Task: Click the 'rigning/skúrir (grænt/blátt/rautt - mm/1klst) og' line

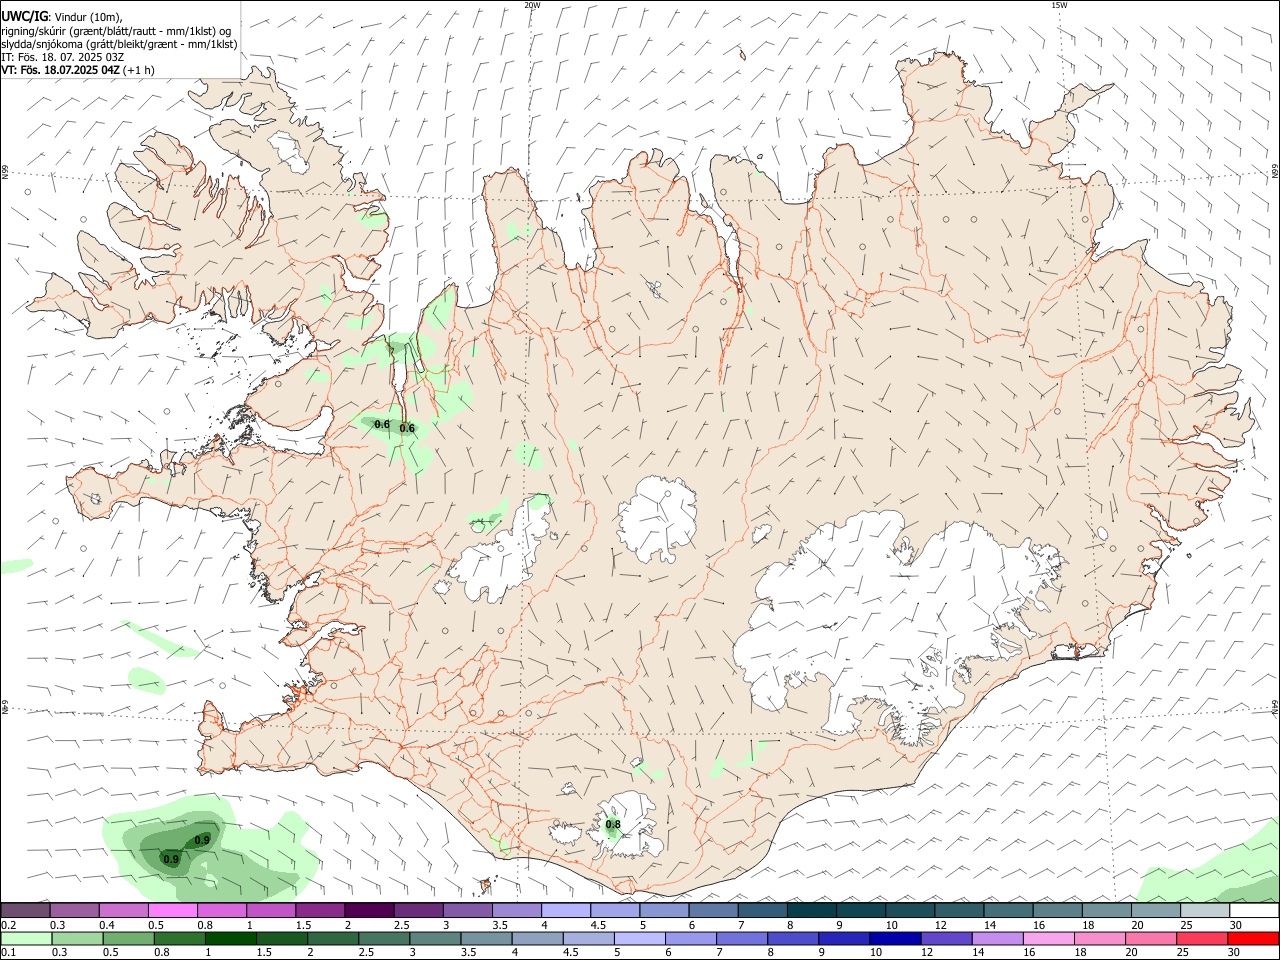Action: (116, 31)
